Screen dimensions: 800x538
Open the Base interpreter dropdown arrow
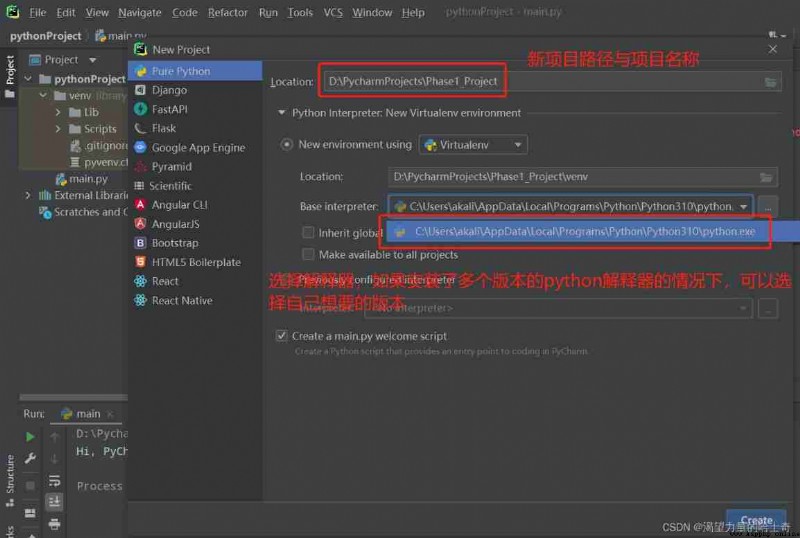[x=744, y=207]
